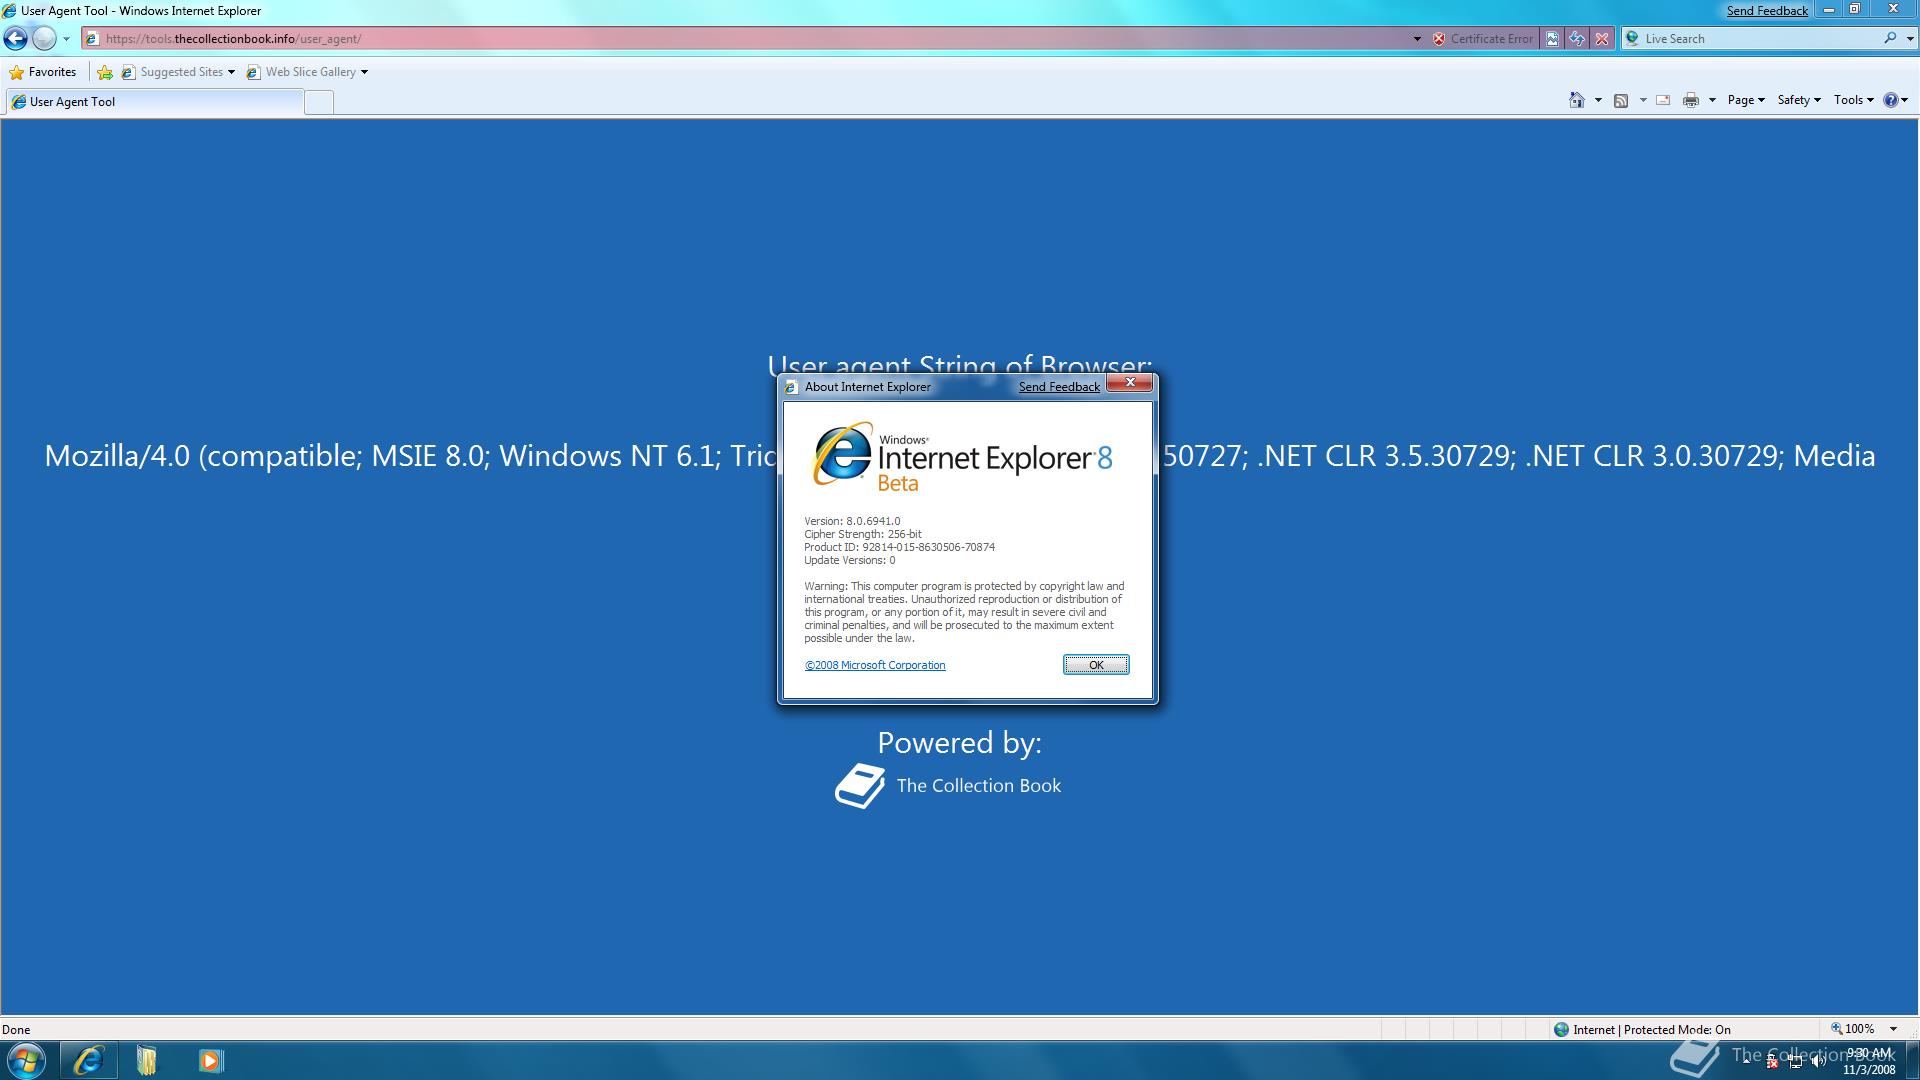
Task: Open the Windows Start orb
Action: (x=27, y=1060)
